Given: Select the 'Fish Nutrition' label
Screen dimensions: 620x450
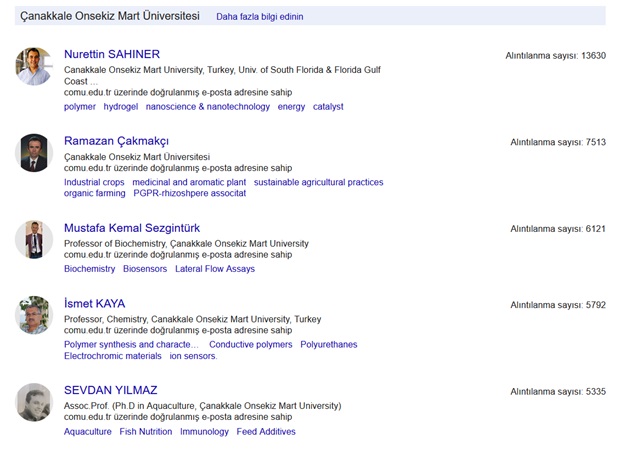Looking at the screenshot, I should pyautogui.click(x=146, y=431).
